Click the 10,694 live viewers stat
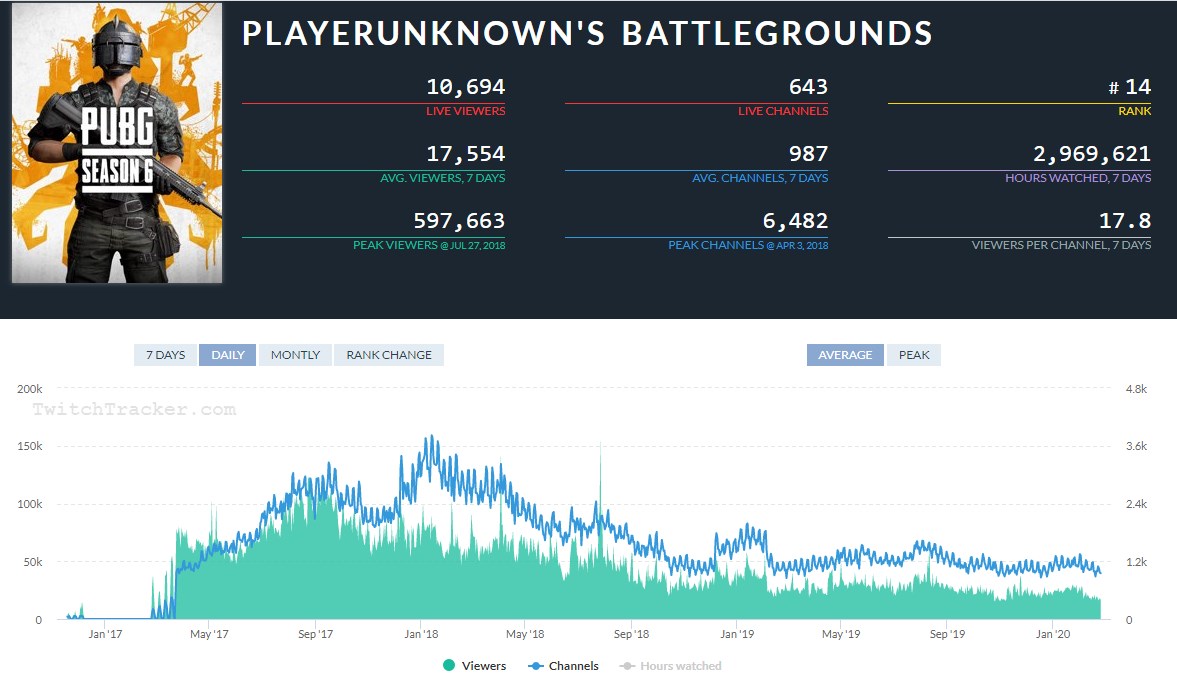This screenshot has height=680, width=1177. coord(465,87)
